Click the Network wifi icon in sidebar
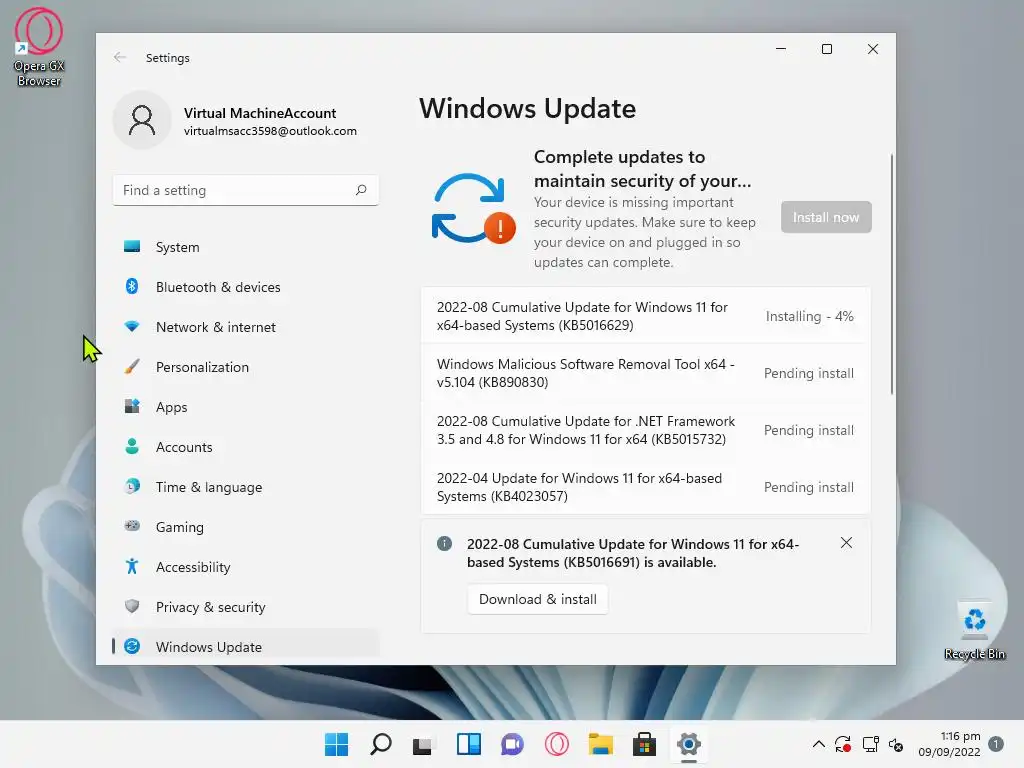This screenshot has width=1024, height=768. 132,327
